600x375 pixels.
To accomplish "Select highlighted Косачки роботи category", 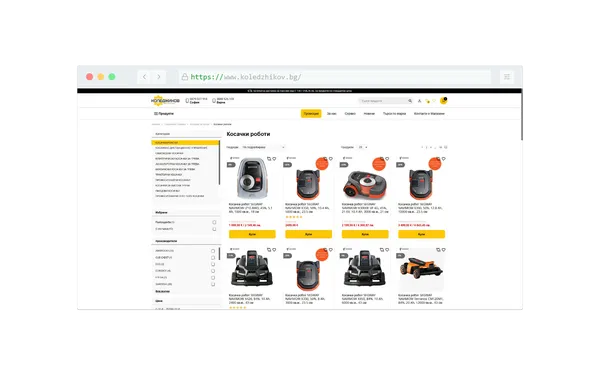I will click(185, 142).
